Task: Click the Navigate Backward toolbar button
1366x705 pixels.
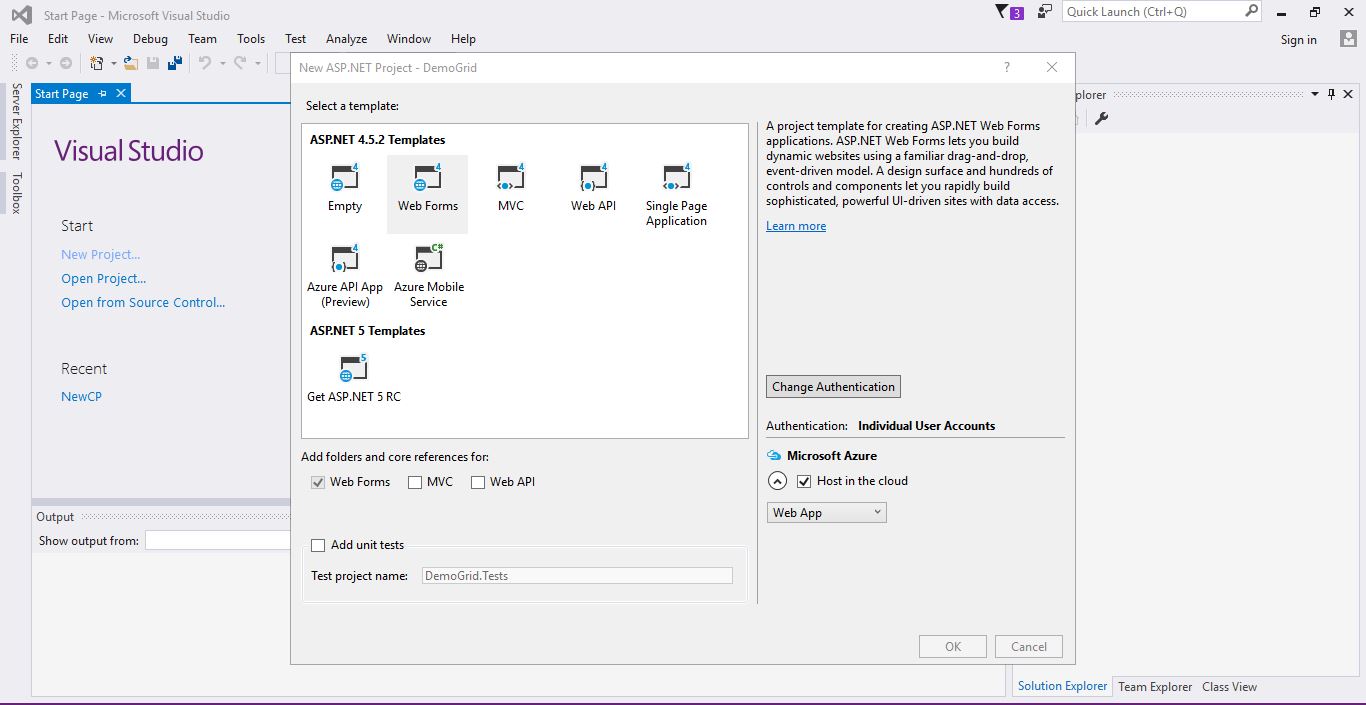Action: click(x=32, y=63)
